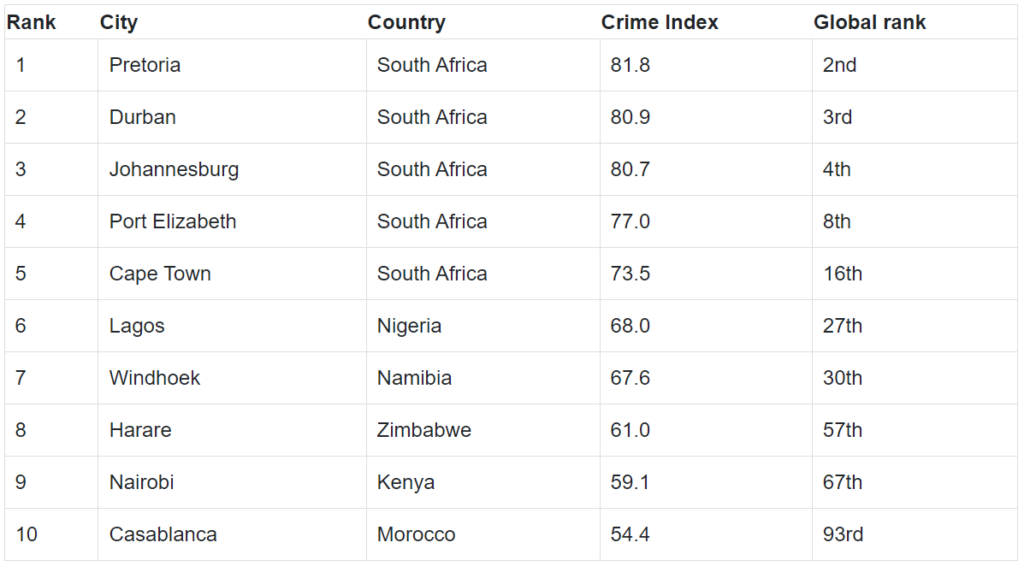Viewport: 1024px width, 572px height.
Task: Click the Harare city cell
Action: 140,430
